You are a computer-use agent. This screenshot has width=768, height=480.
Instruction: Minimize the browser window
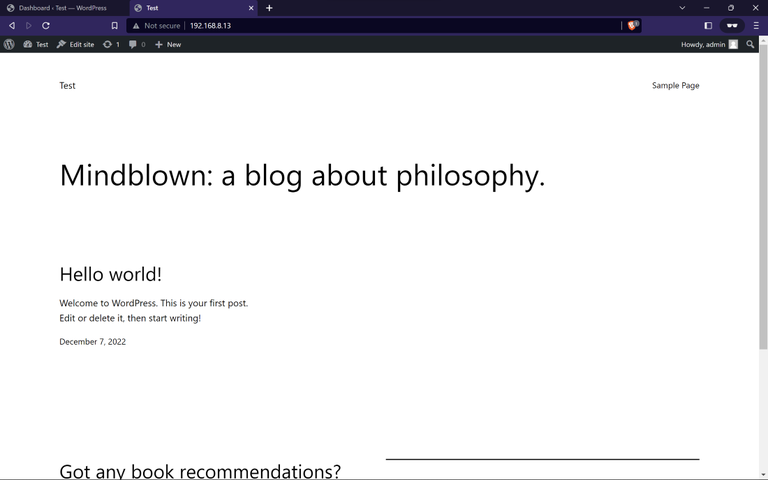click(x=706, y=8)
